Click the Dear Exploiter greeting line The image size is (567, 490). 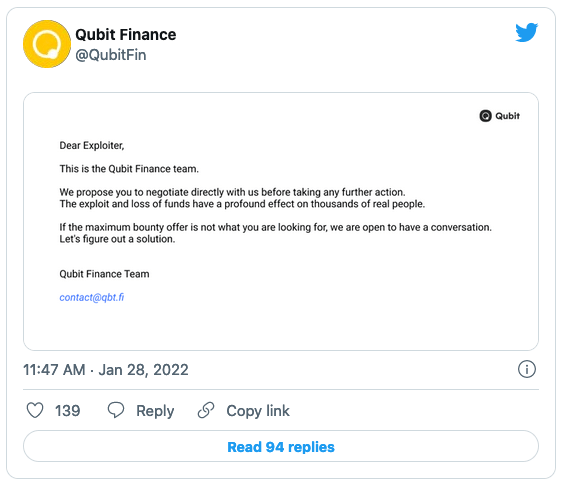coord(92,145)
